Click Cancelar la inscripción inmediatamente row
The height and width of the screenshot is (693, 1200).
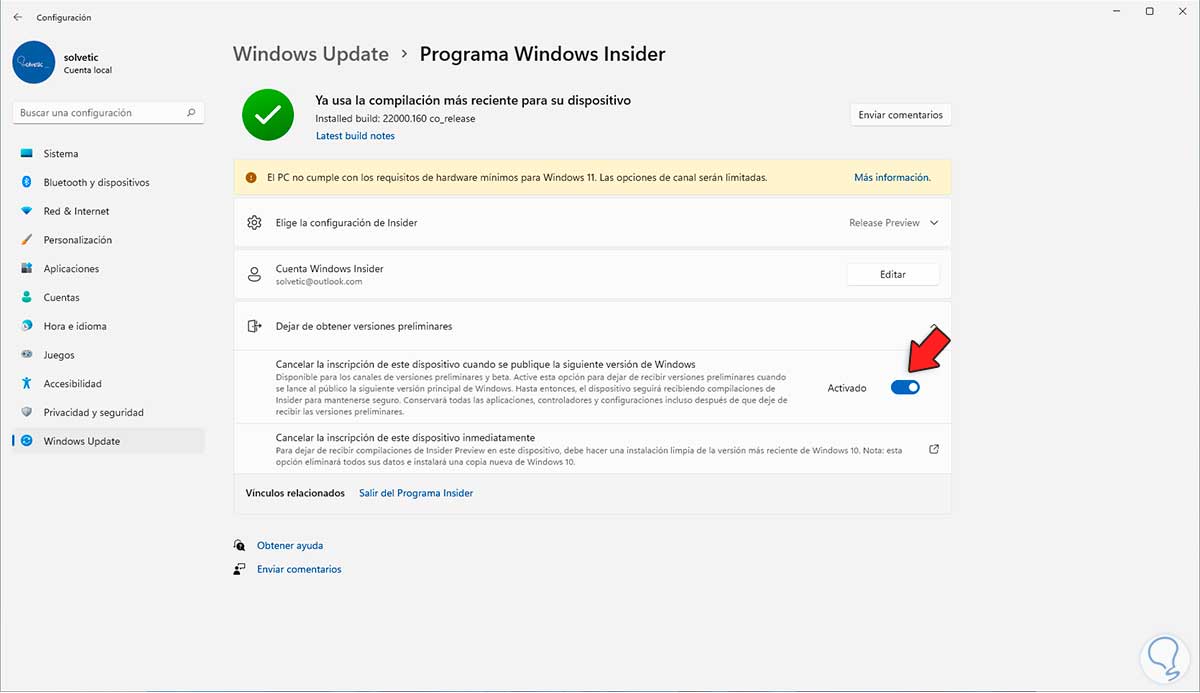pos(592,450)
